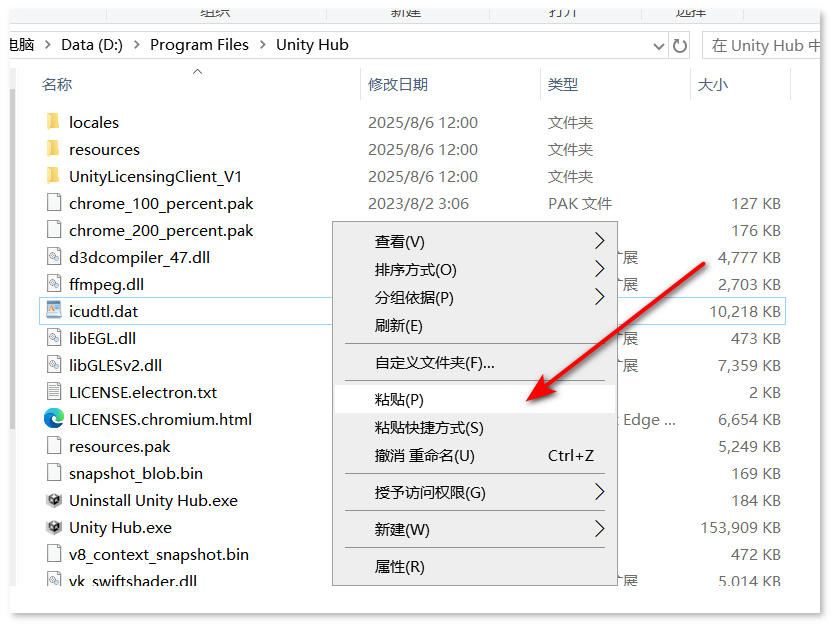Choose 粘贴快捷方式(S) menu entry
This screenshot has width=831, height=624.
(x=475, y=427)
